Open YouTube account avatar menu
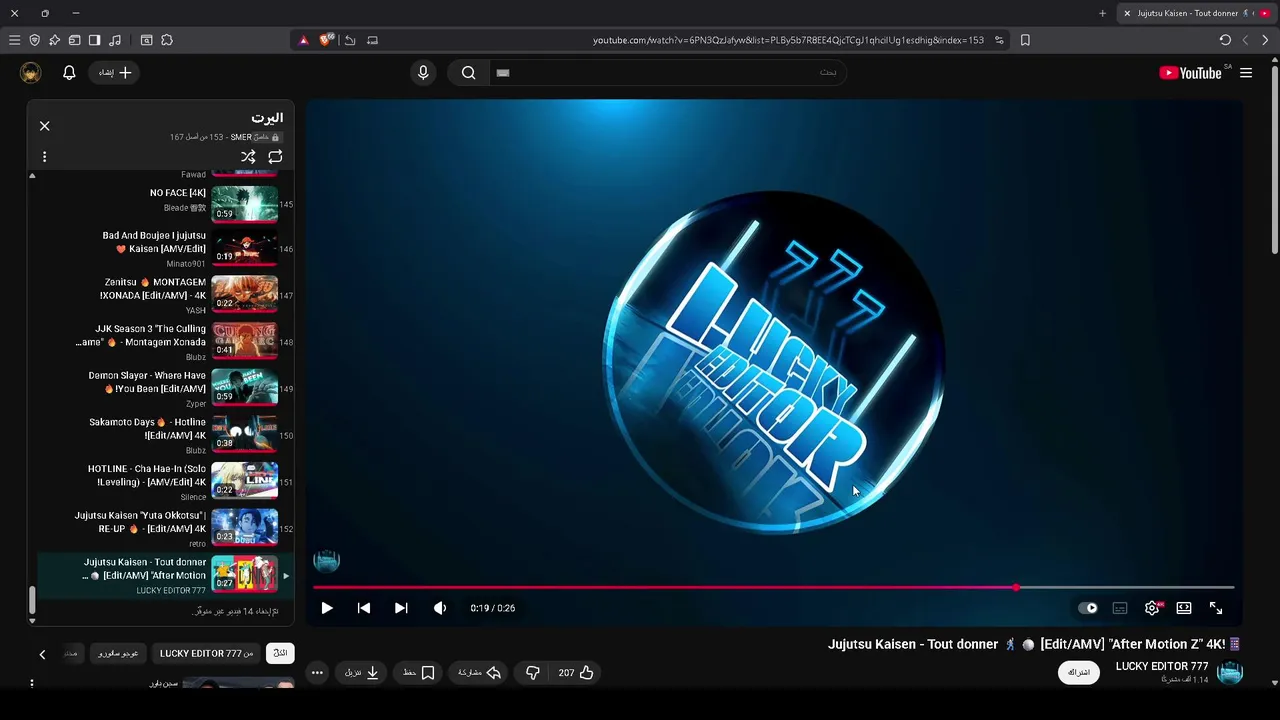 [x=31, y=72]
